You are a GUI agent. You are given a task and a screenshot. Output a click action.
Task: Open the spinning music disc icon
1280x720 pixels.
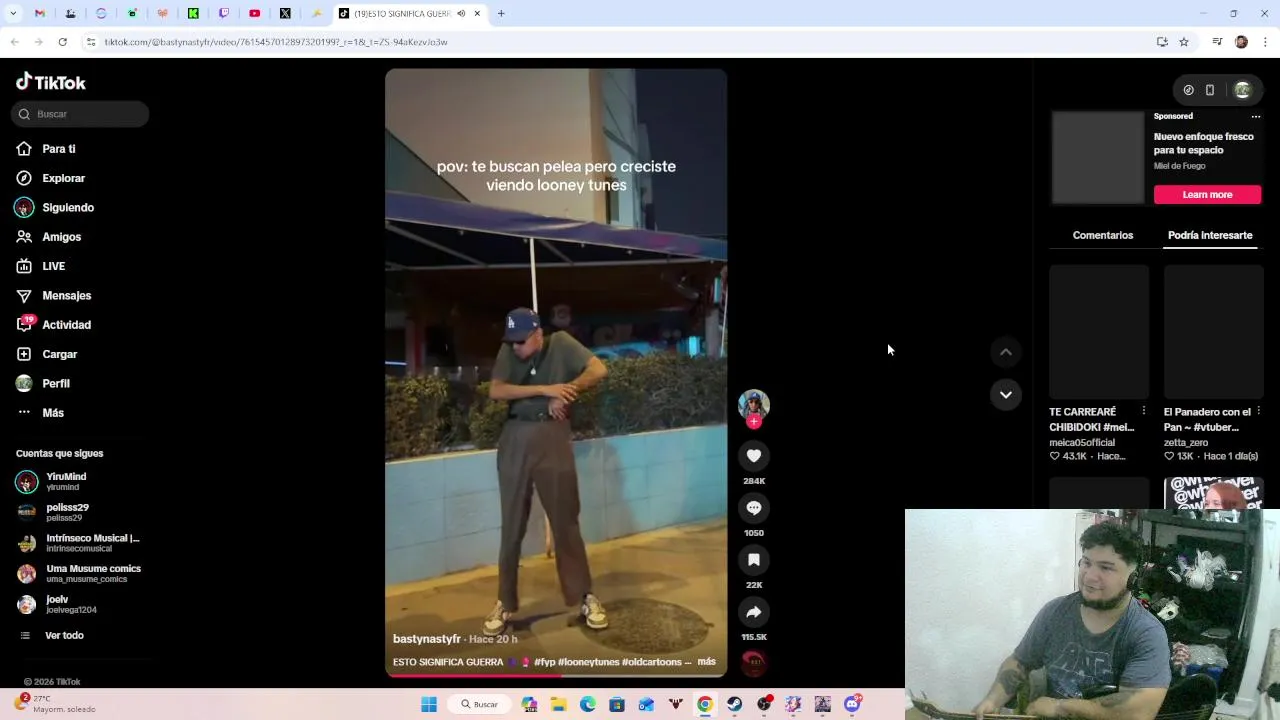(754, 662)
